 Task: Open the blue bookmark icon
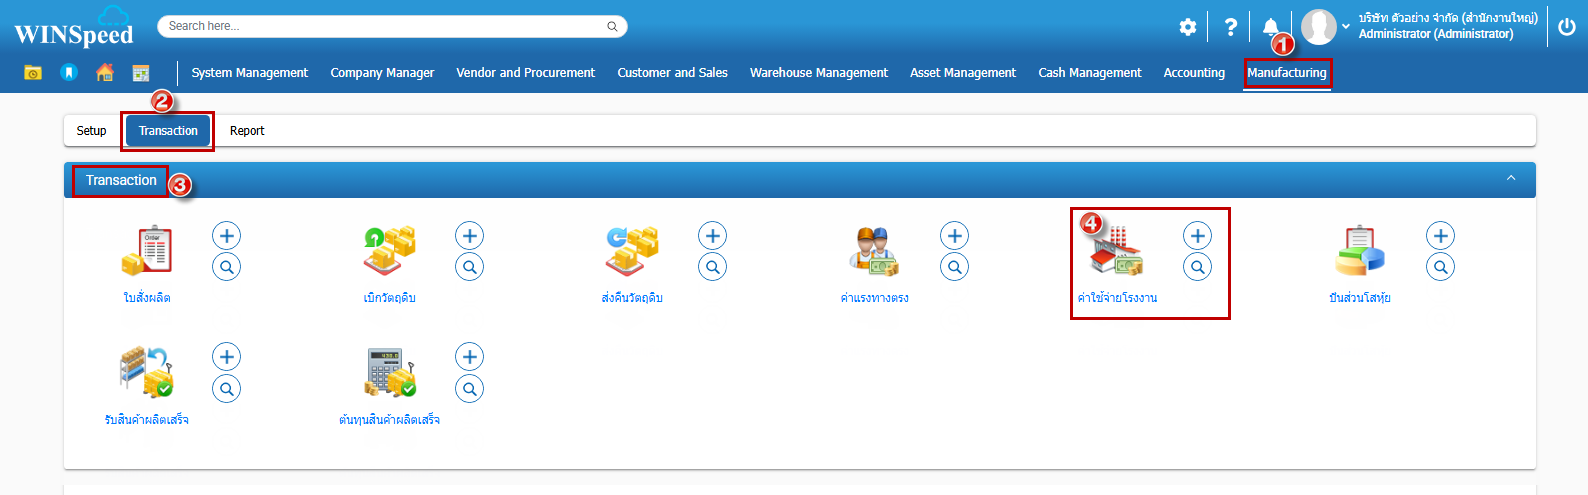pos(69,72)
